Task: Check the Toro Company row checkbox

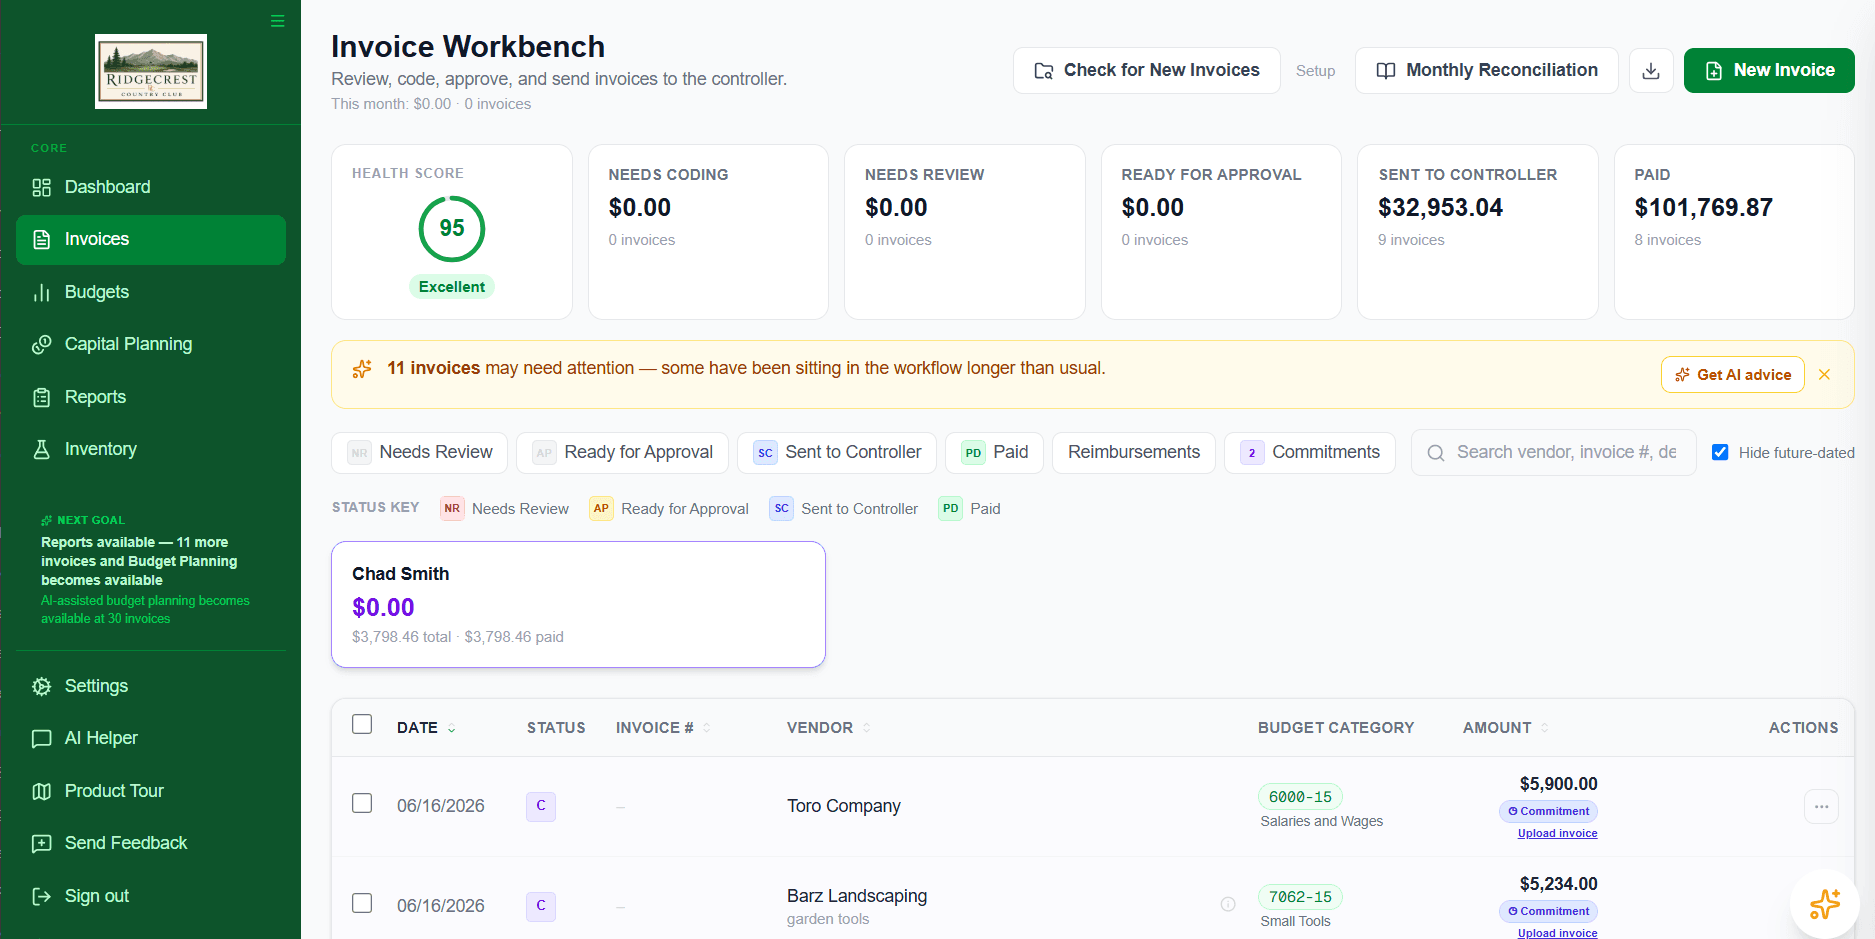Action: (362, 803)
